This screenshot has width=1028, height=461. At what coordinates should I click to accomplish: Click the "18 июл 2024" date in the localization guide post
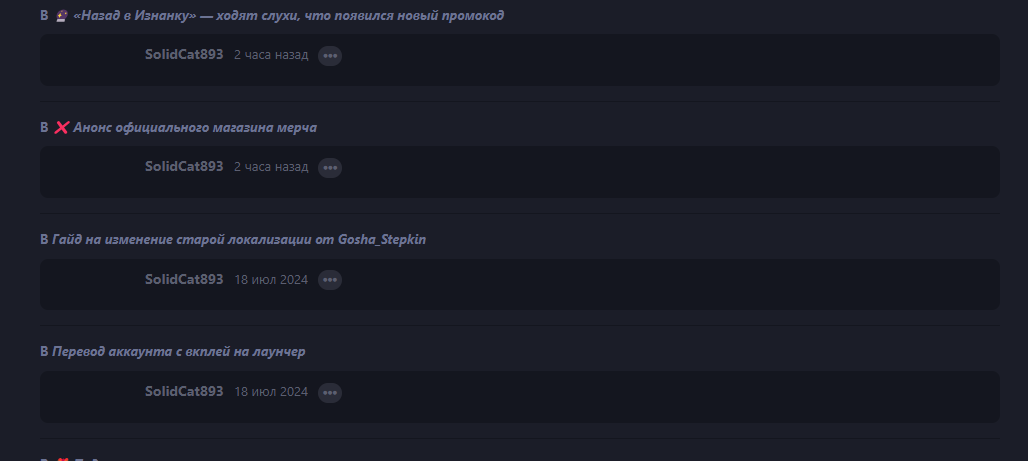click(271, 280)
